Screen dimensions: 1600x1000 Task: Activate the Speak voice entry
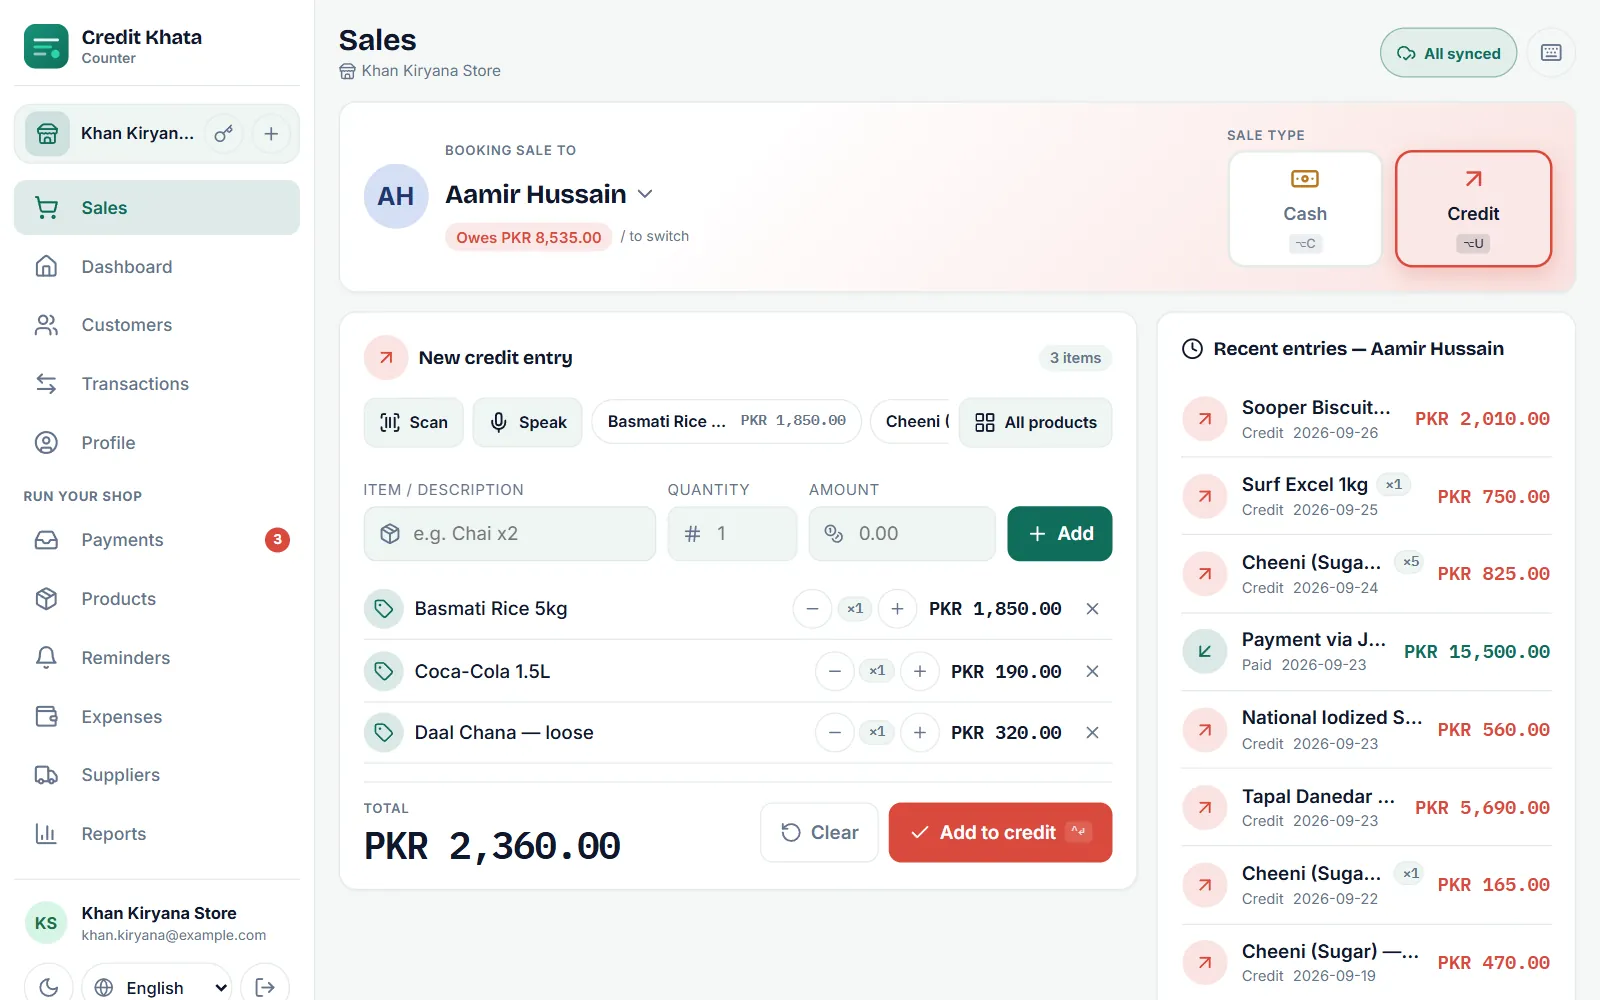click(x=528, y=422)
